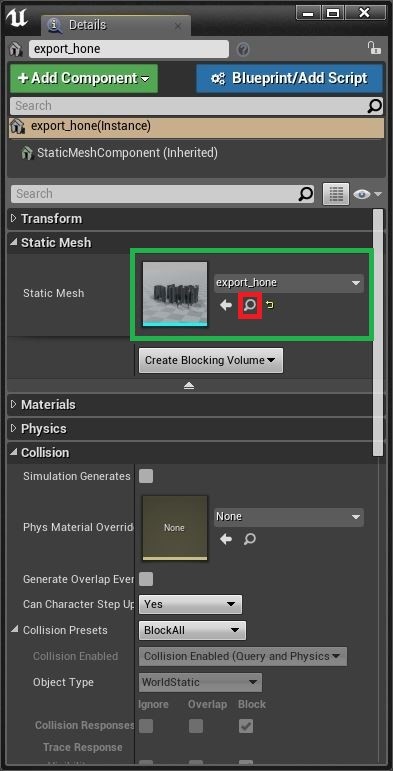
Task: Expand the Materials section
Action: point(14,404)
